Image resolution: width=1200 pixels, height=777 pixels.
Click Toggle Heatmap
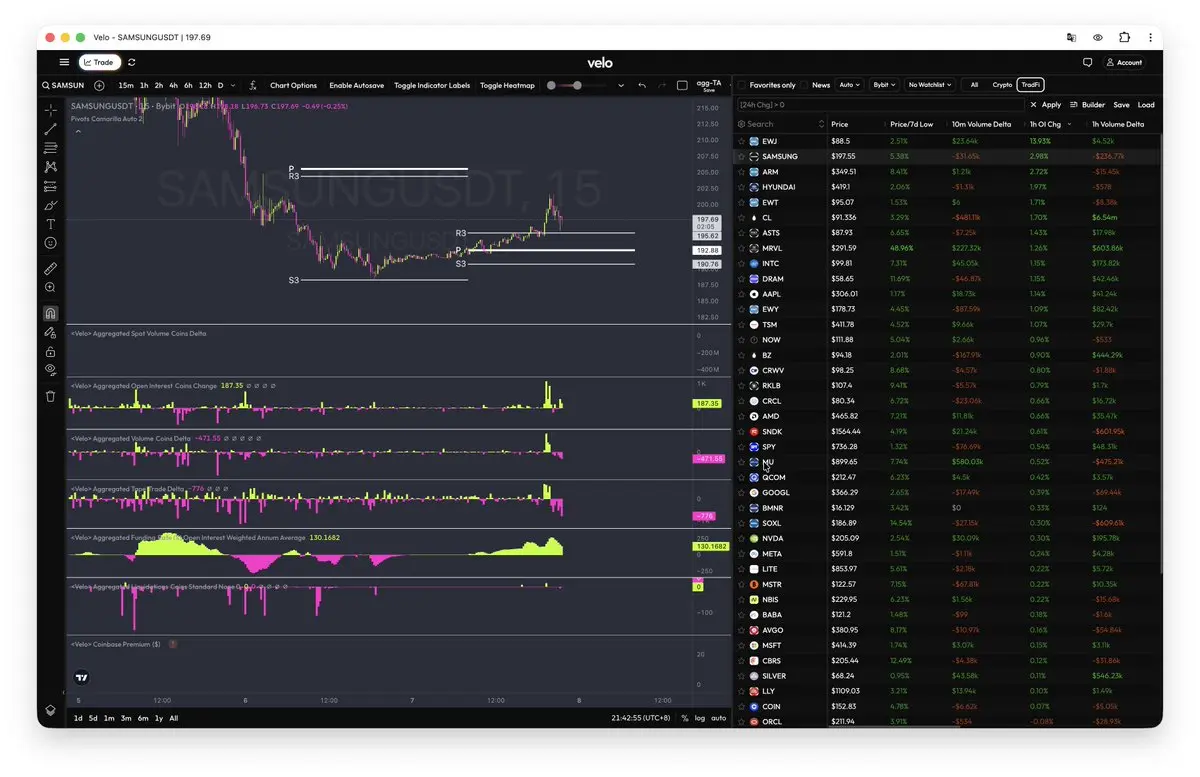(x=507, y=85)
